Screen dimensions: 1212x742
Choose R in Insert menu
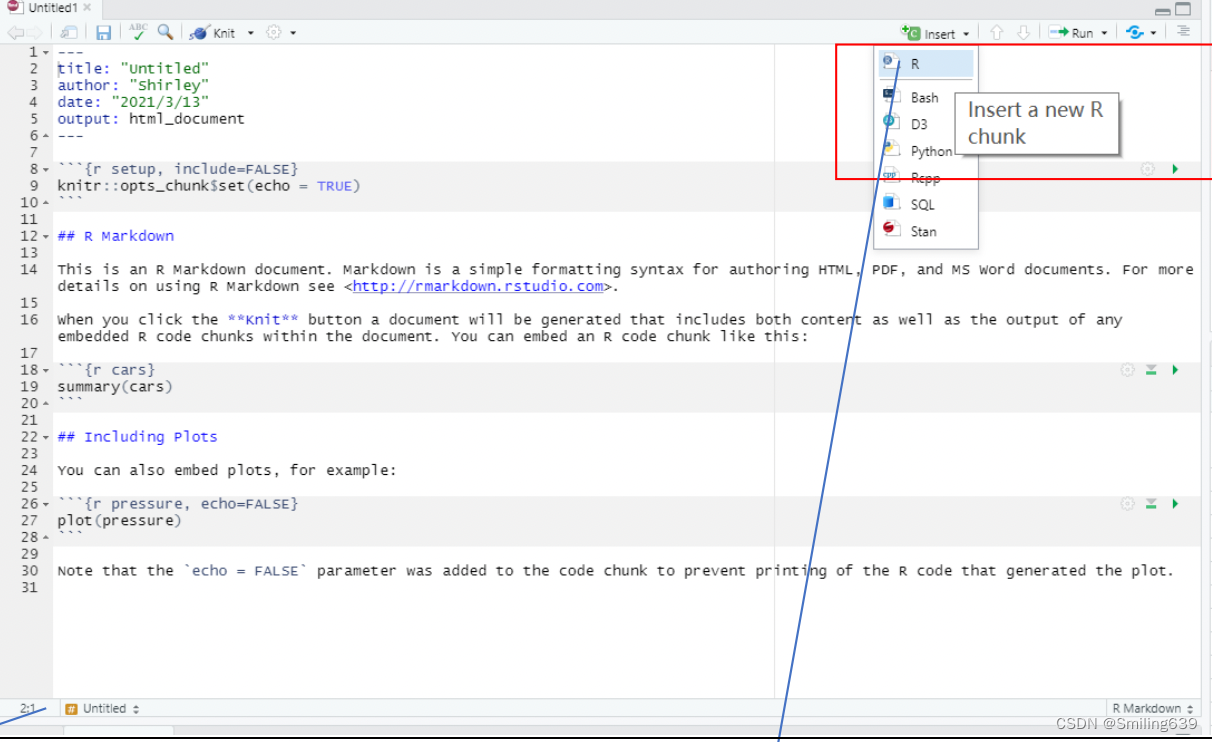point(926,64)
